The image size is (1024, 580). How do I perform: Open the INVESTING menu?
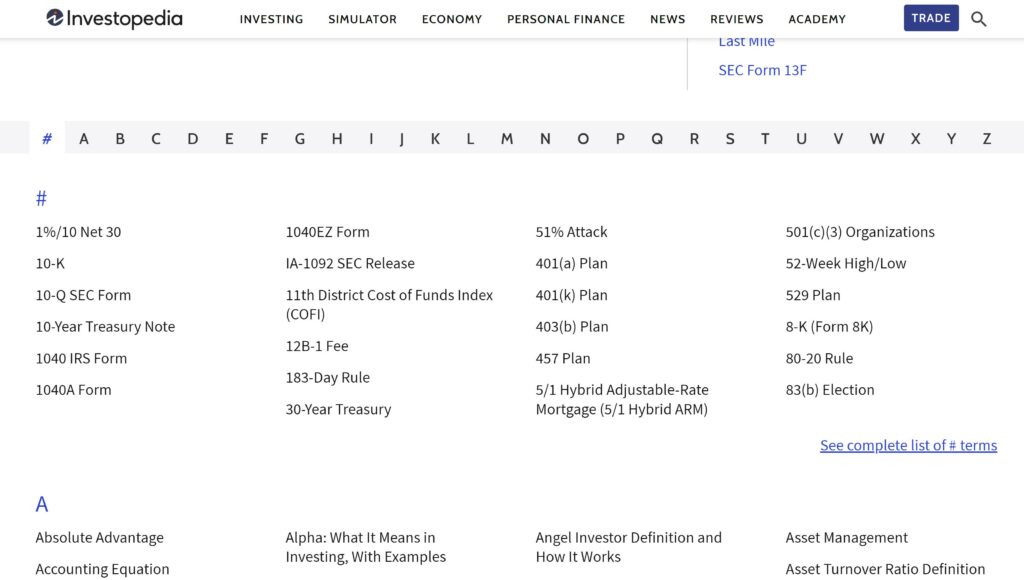(x=271, y=18)
